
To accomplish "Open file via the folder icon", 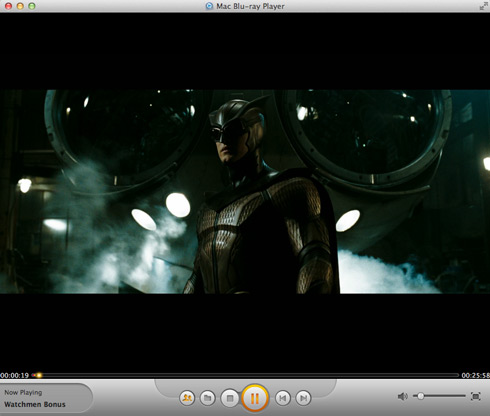I will click(208, 398).
